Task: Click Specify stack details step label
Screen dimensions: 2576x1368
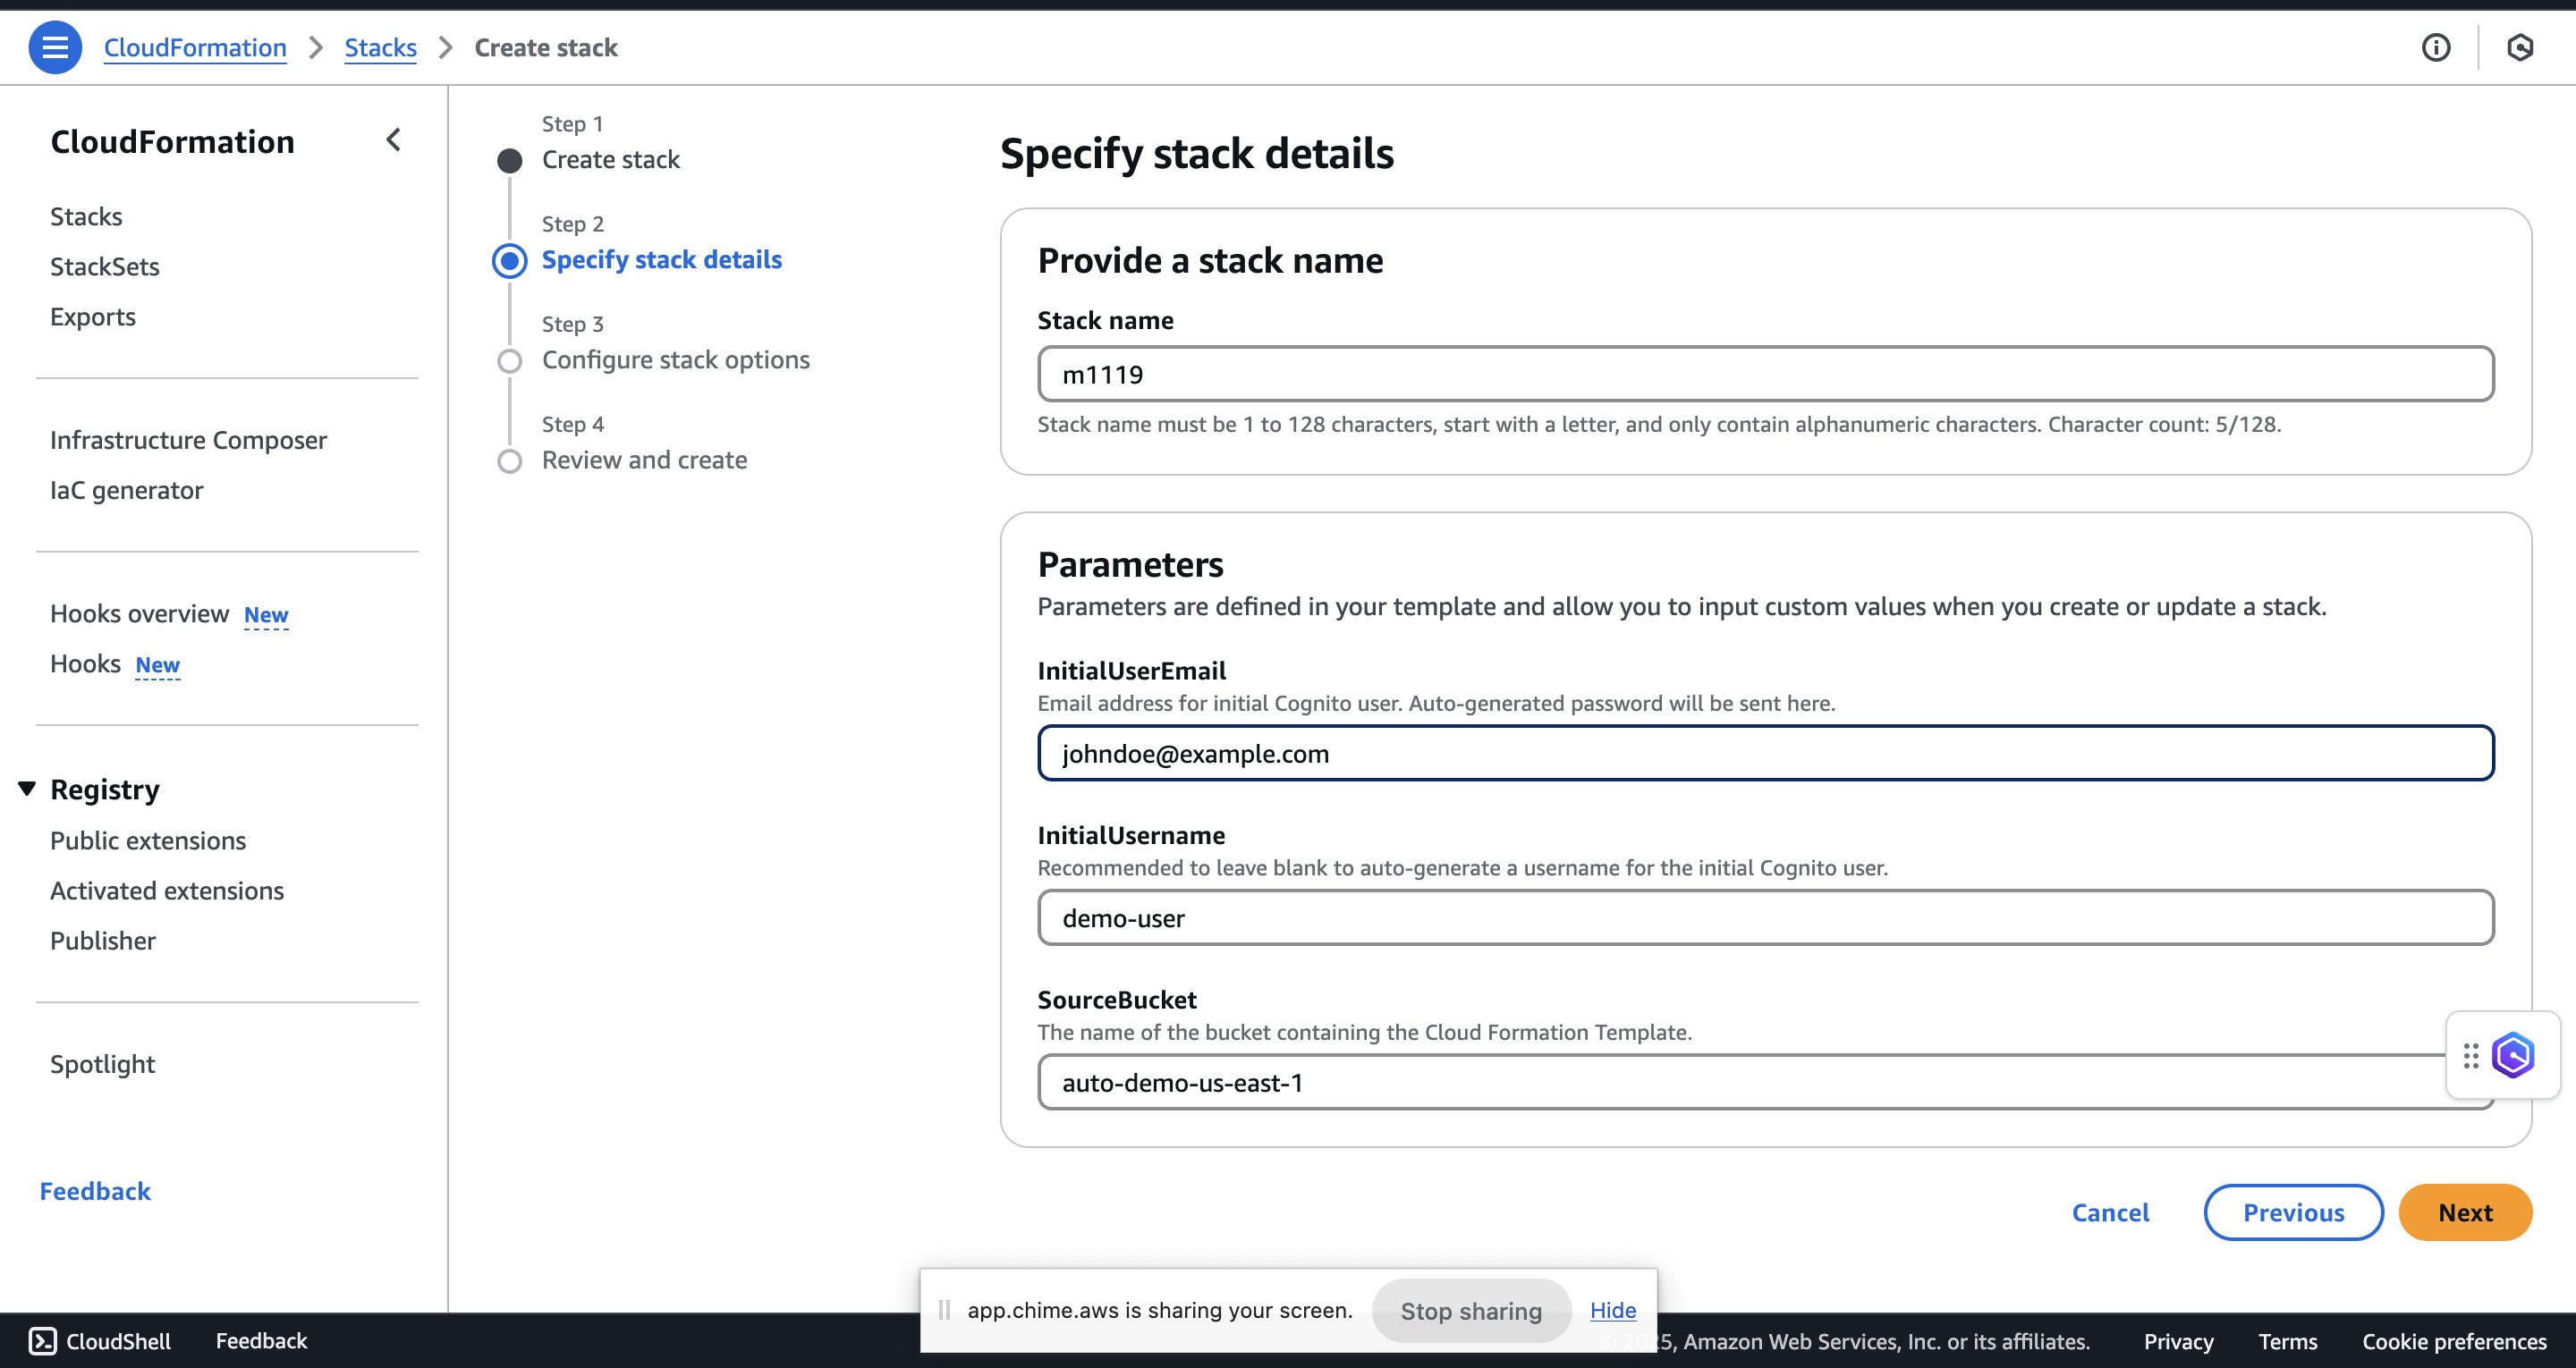Action: [662, 259]
